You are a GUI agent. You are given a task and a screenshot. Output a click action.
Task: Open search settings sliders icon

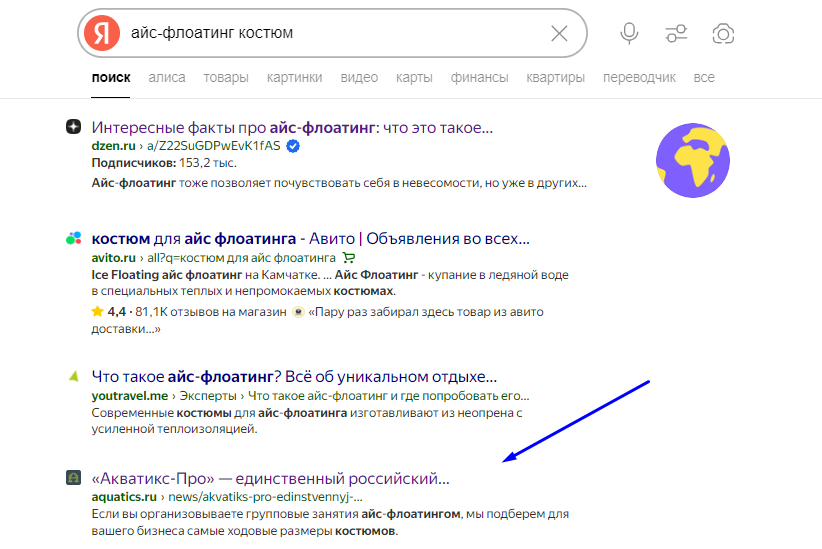tap(676, 34)
